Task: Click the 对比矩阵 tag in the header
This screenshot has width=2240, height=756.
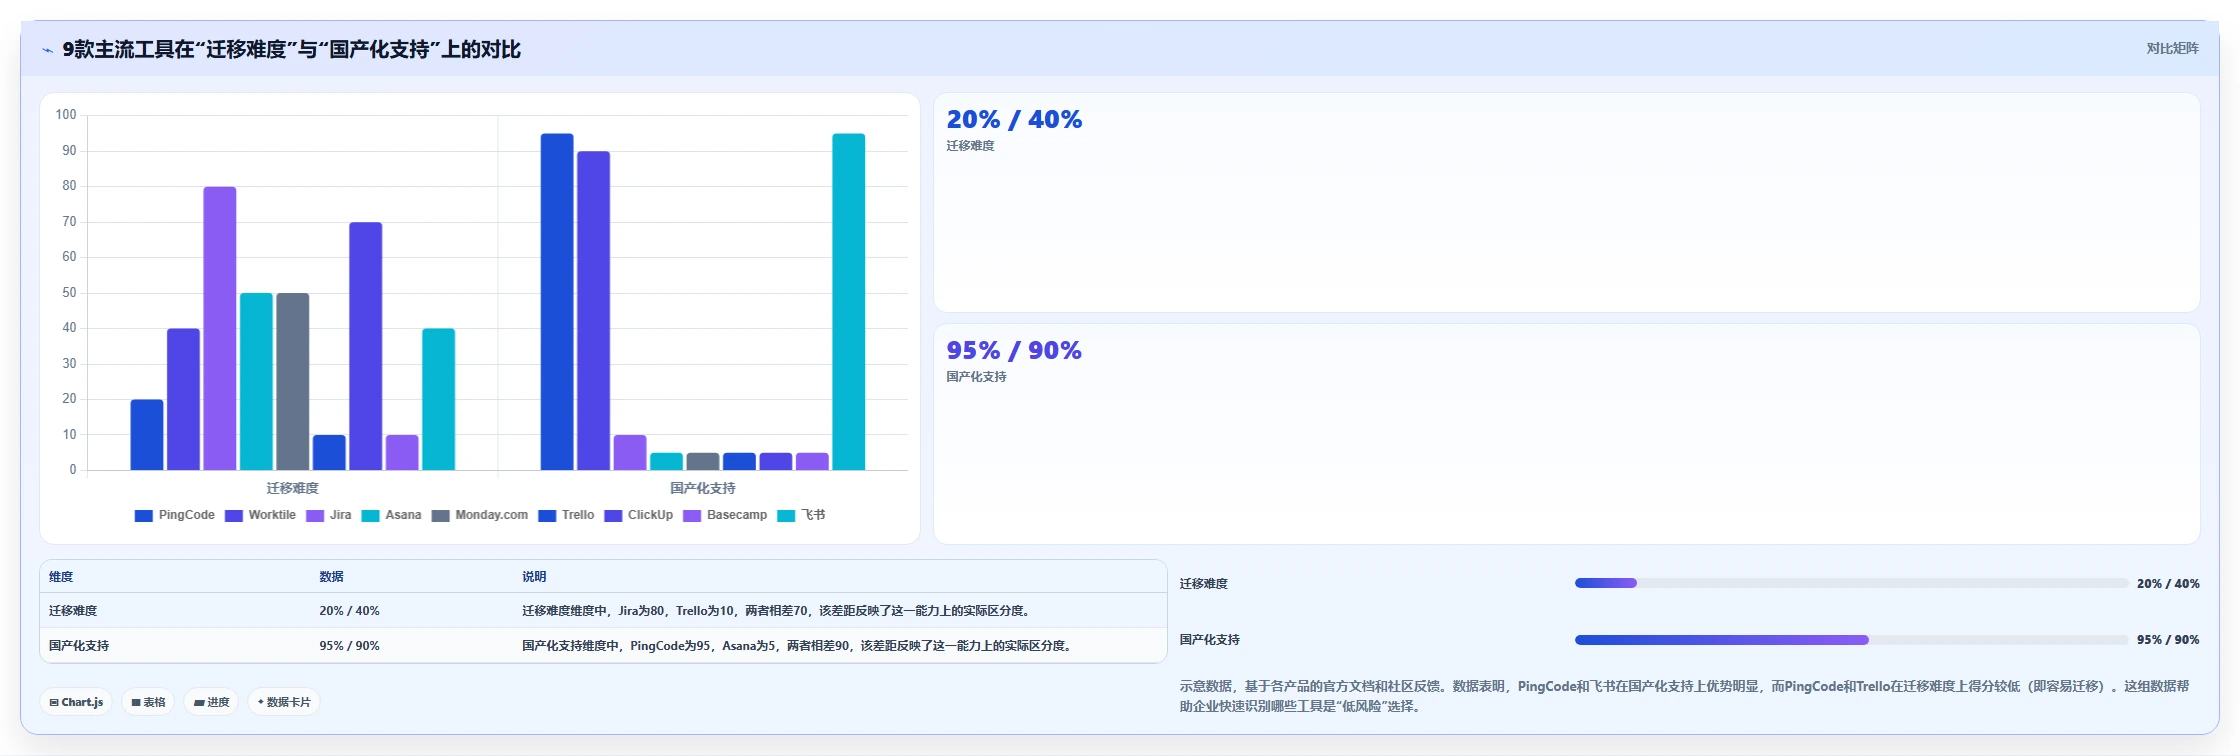Action: click(x=2172, y=48)
